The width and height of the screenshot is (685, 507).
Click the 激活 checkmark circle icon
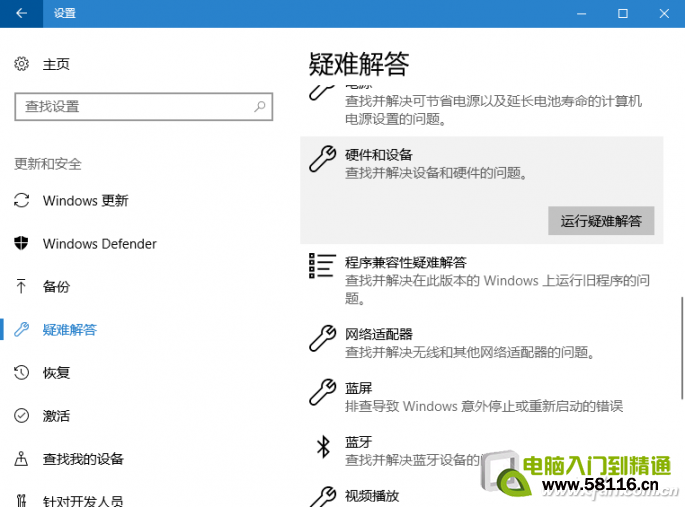tap(21, 415)
